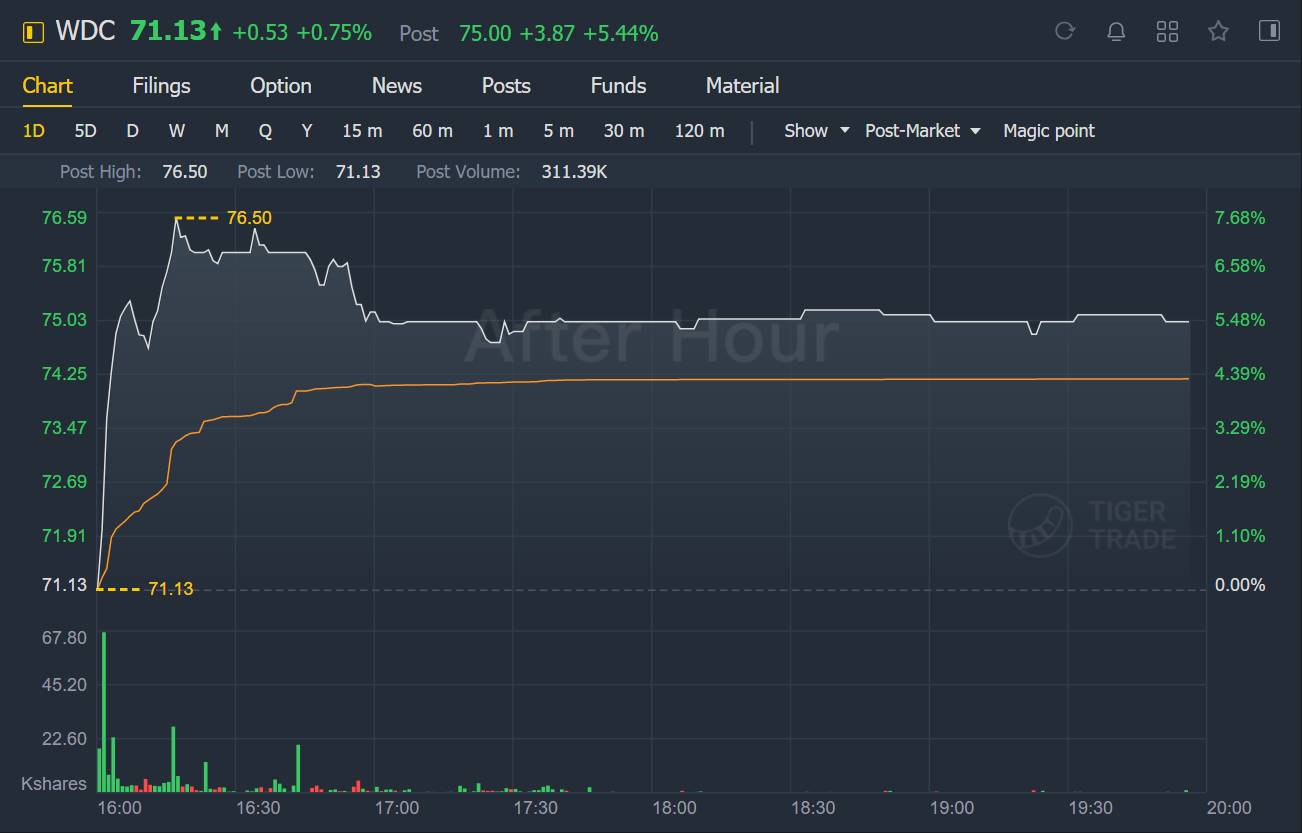
Task: Click the 16:30 time axis label
Action: (x=258, y=808)
